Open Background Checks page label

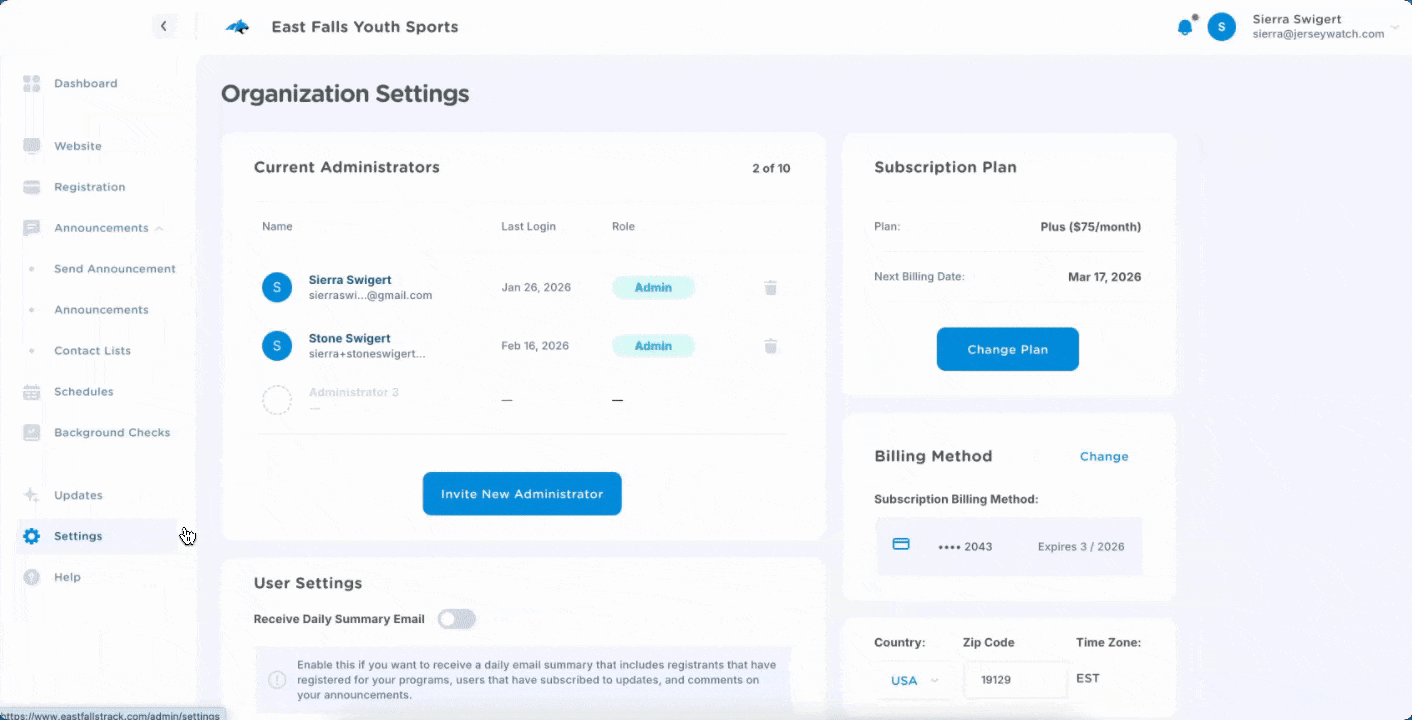coord(112,433)
